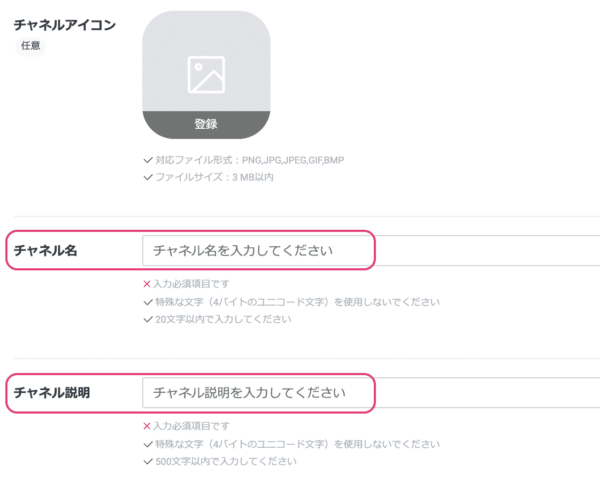This screenshot has width=600, height=482.
Task: Click the PNG,JPG,JPEG,GIF,BMP file format text
Action: [293, 160]
